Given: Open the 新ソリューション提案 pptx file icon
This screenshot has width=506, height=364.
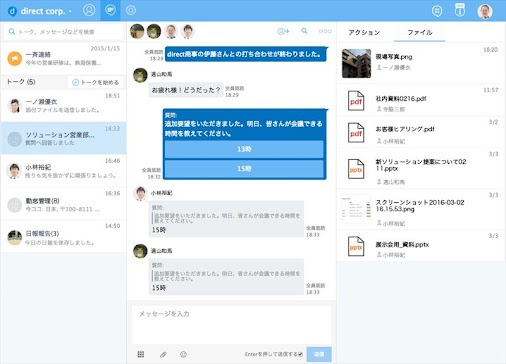Looking at the screenshot, I should tap(356, 169).
